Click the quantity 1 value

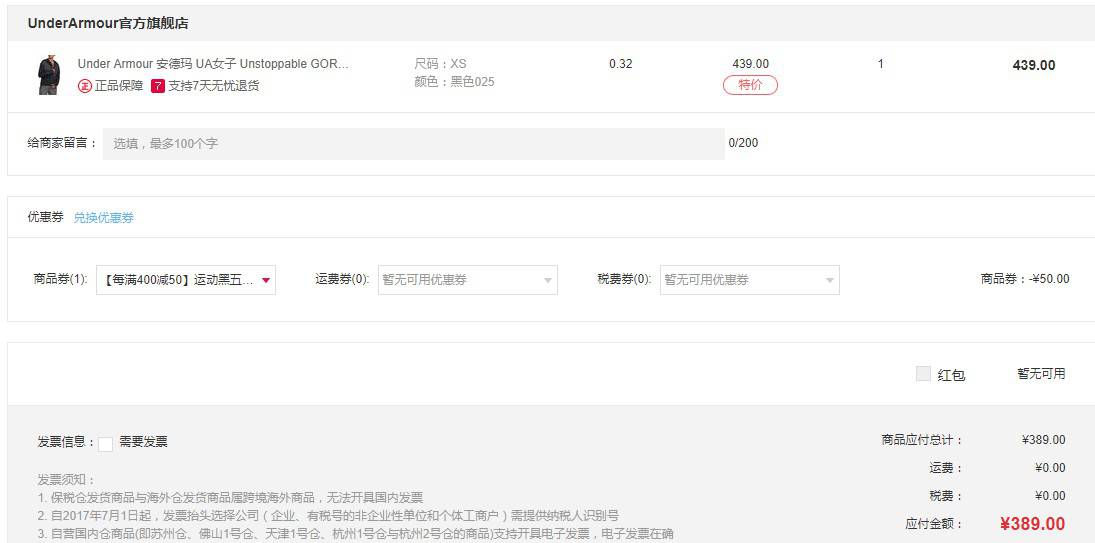pyautogui.click(x=881, y=64)
